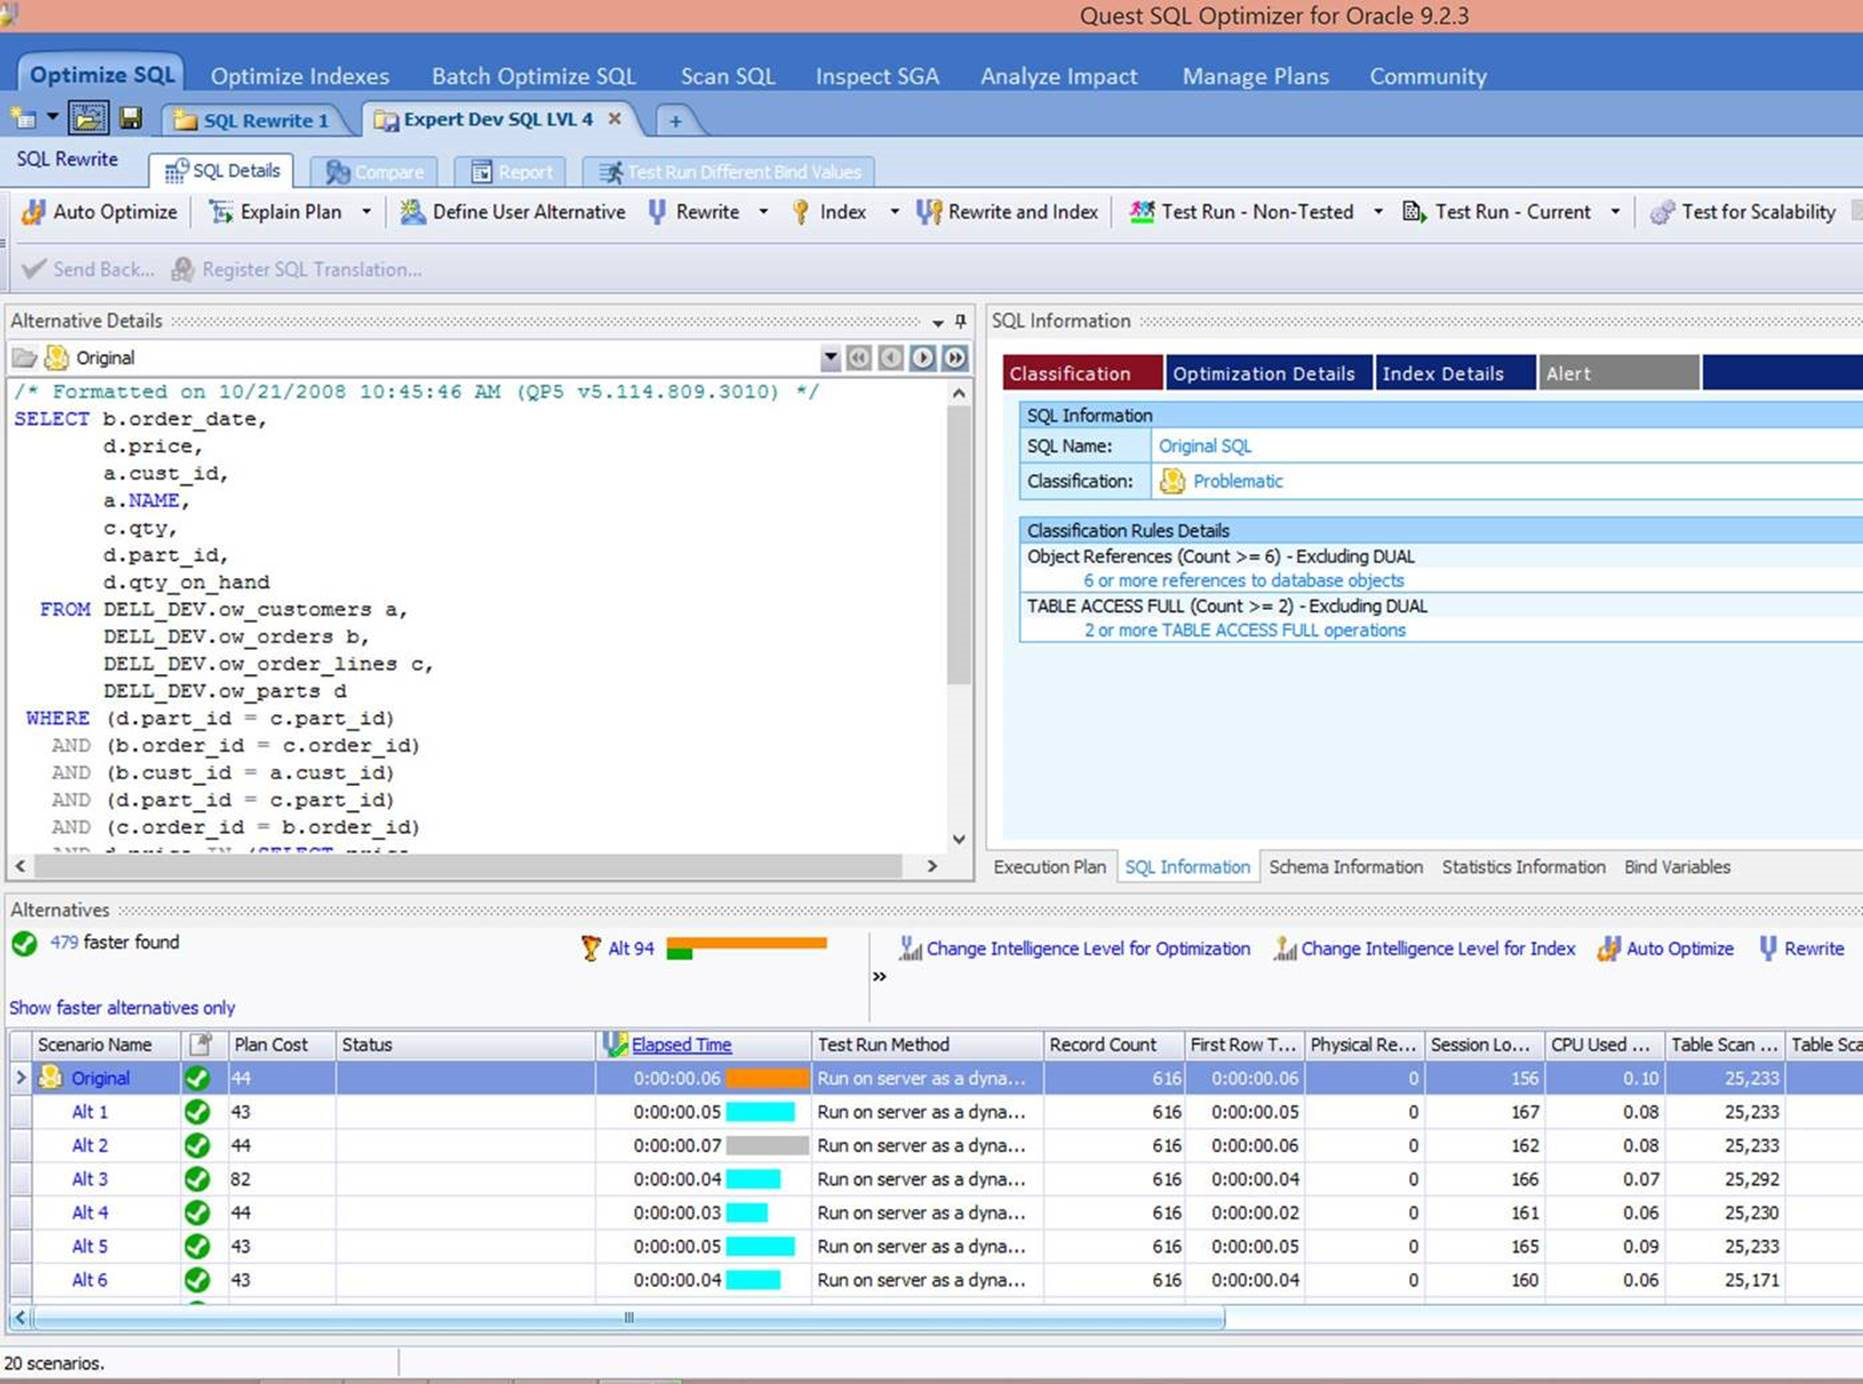Go to first alternative navigation icon

pyautogui.click(x=859, y=357)
